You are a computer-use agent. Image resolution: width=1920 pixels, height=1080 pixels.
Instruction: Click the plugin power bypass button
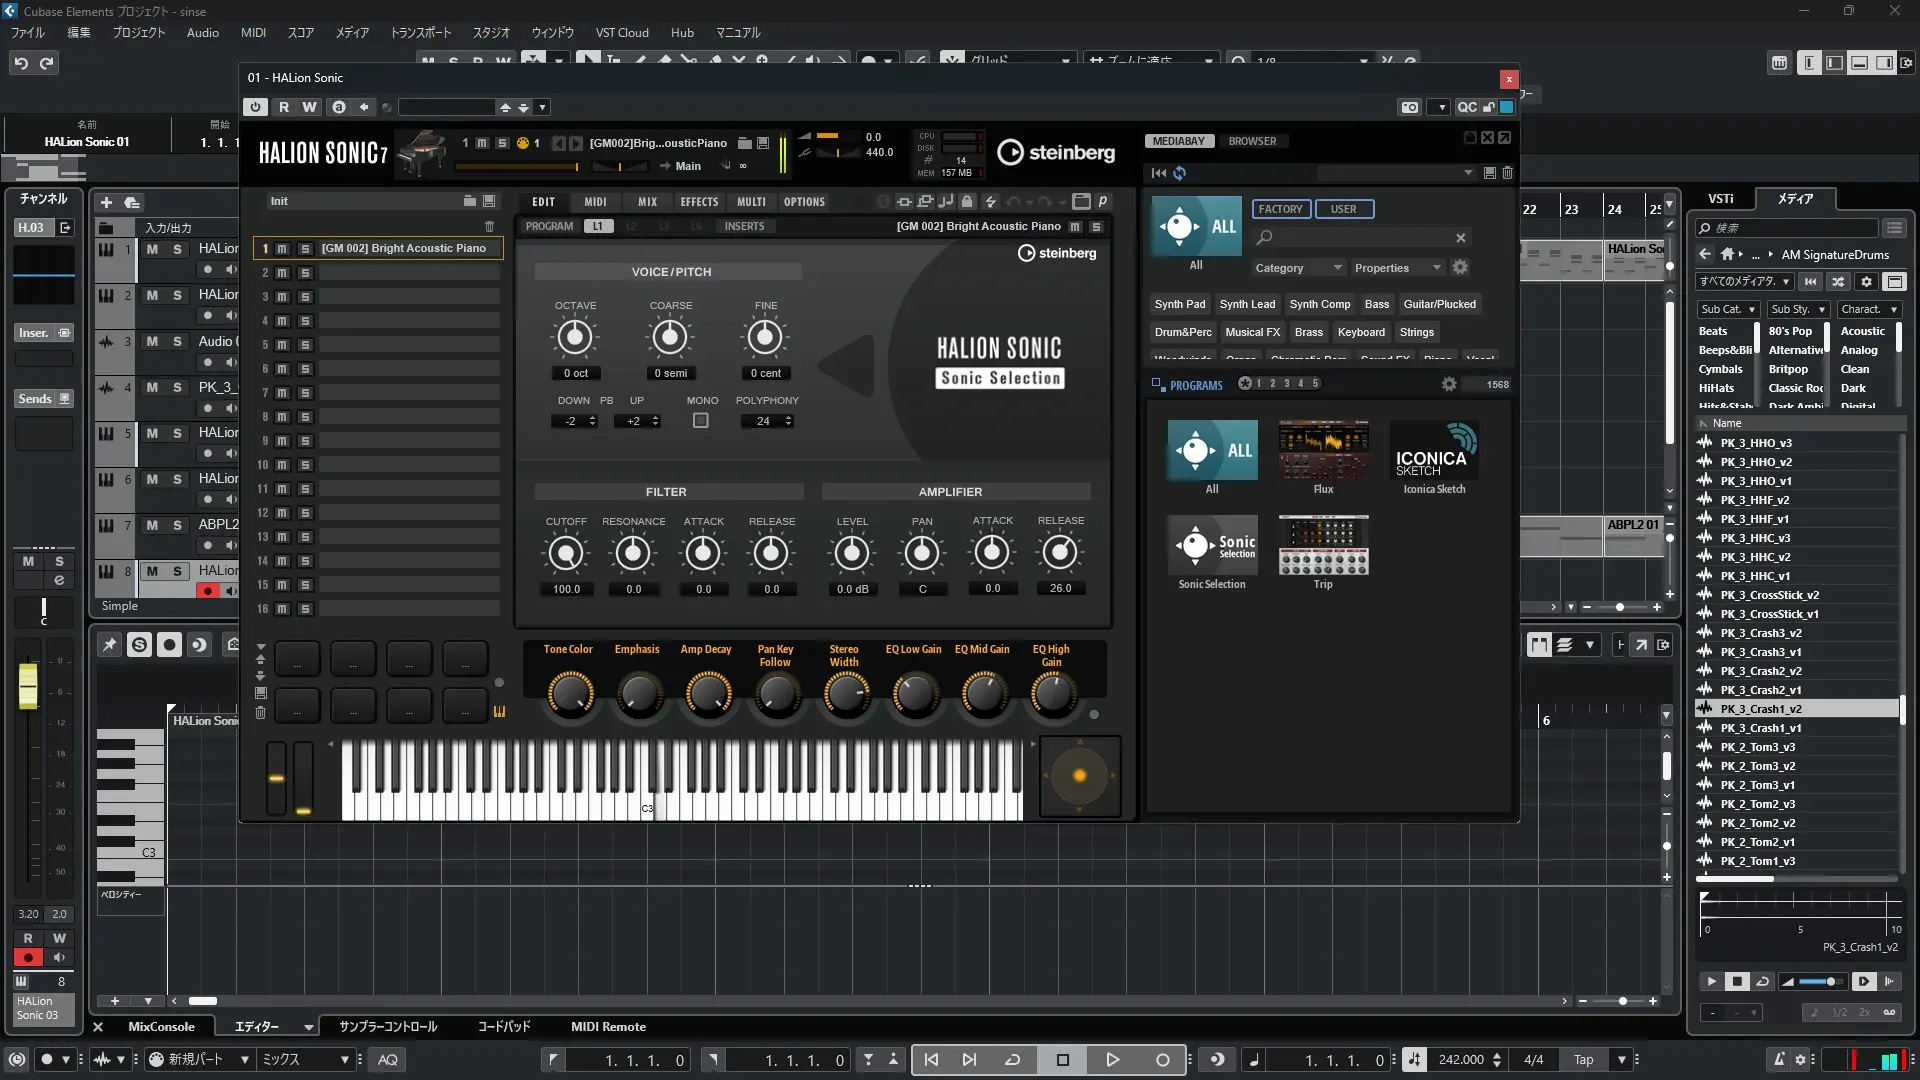pos(255,107)
